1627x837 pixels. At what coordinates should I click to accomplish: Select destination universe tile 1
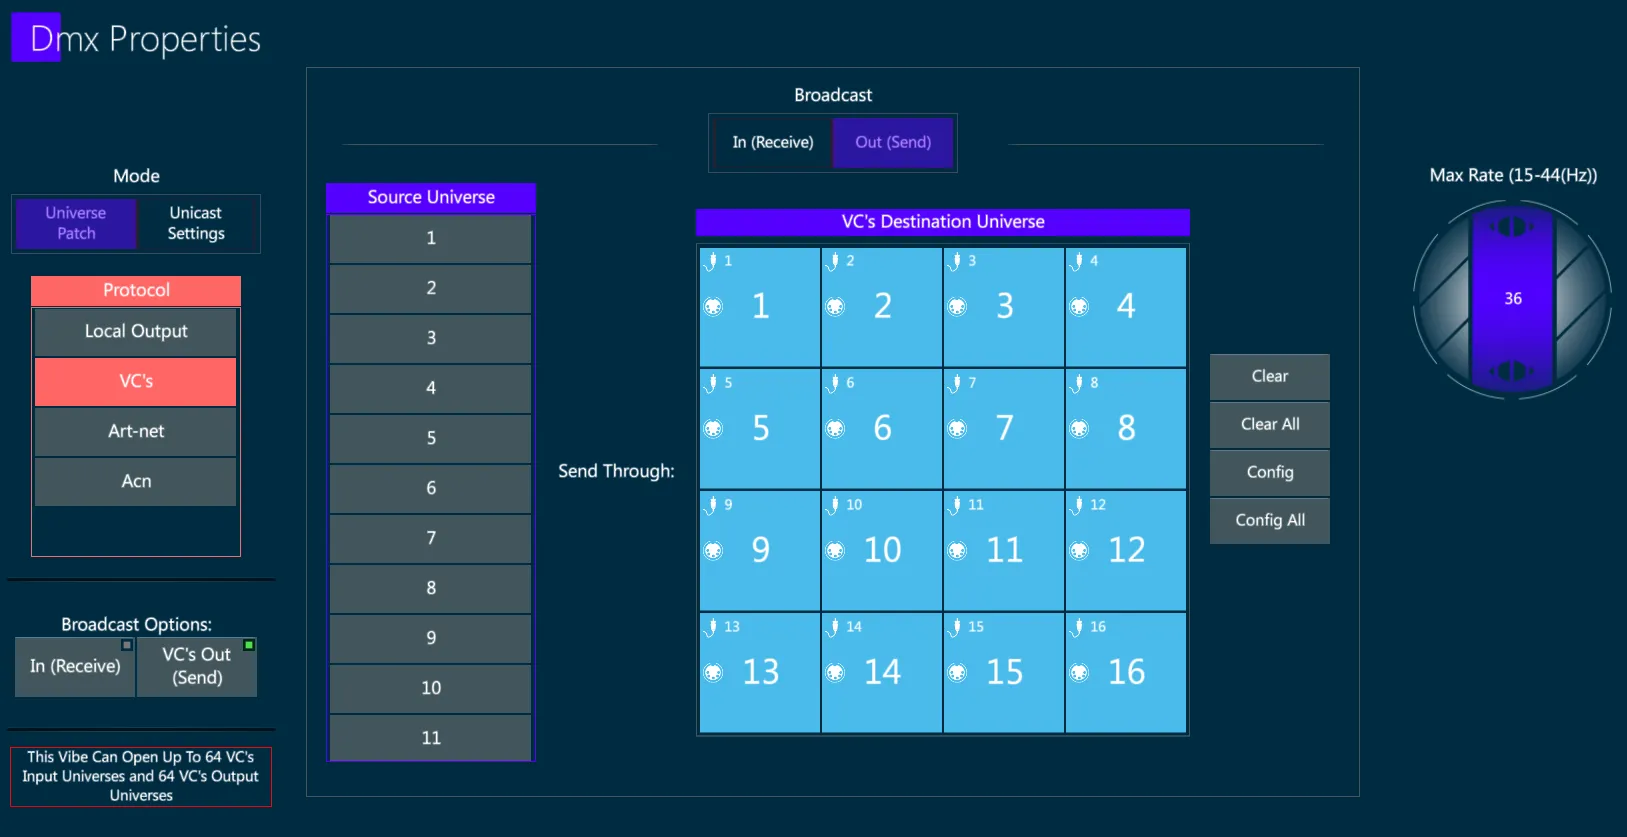760,307
